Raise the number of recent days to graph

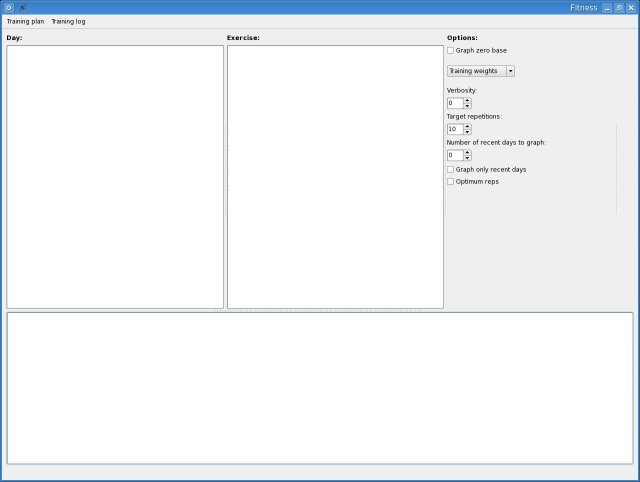(467, 152)
